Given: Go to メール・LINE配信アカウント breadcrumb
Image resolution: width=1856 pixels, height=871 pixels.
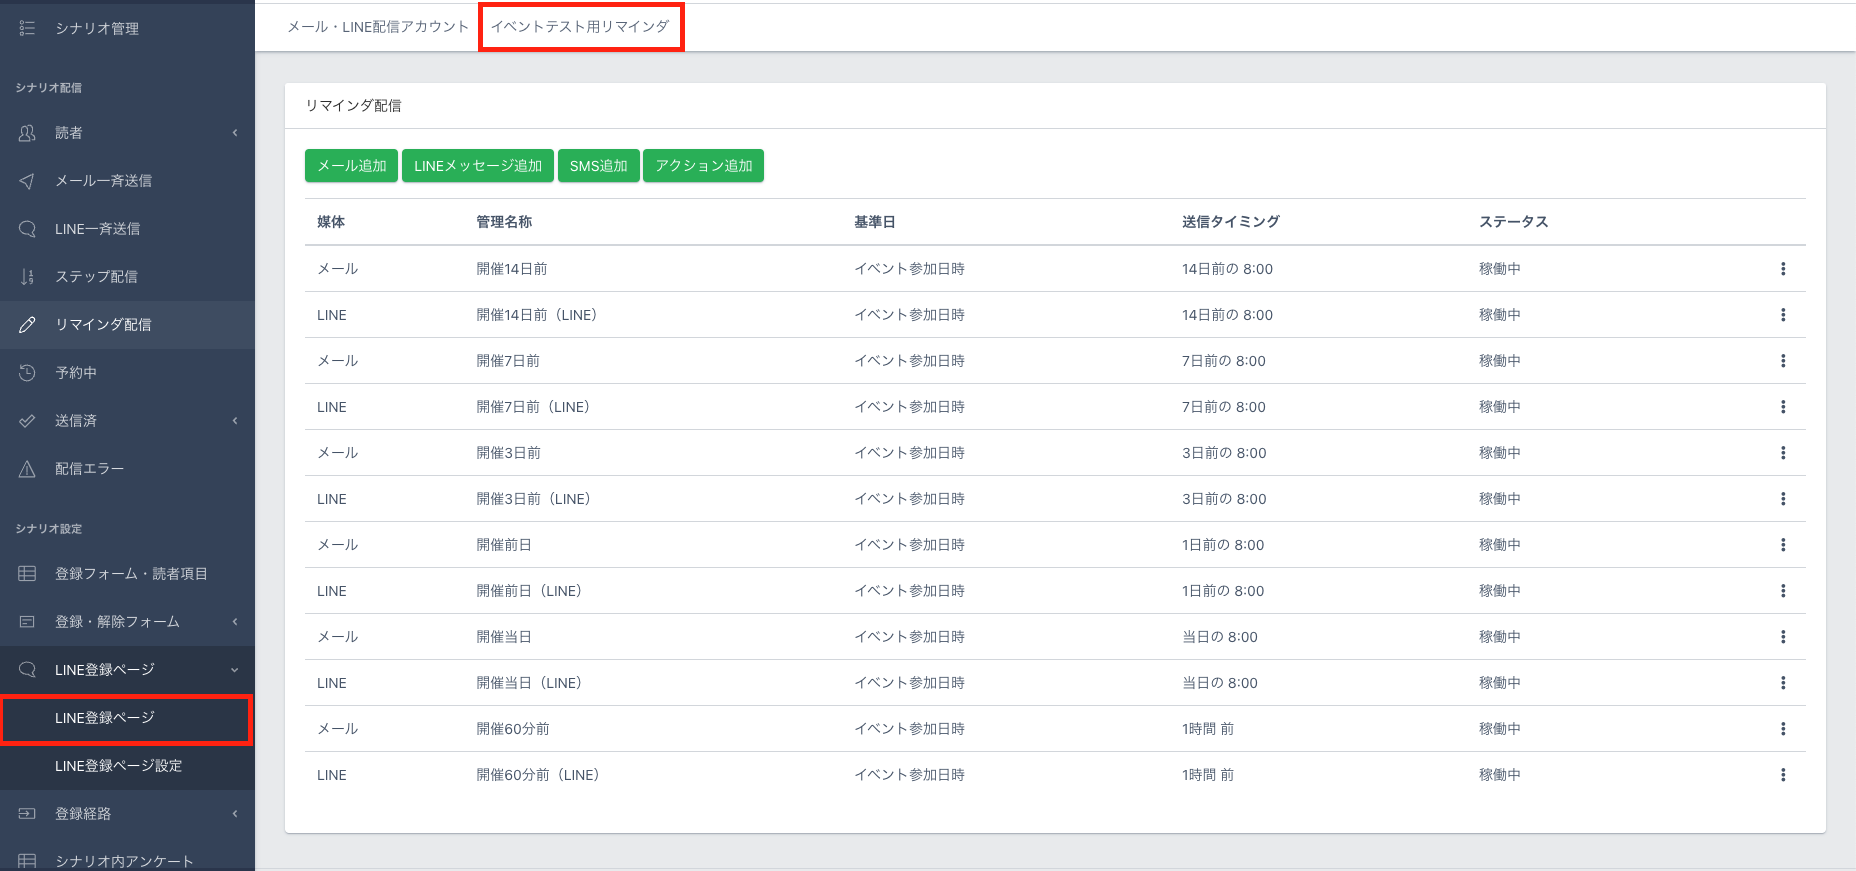Looking at the screenshot, I should click(378, 27).
